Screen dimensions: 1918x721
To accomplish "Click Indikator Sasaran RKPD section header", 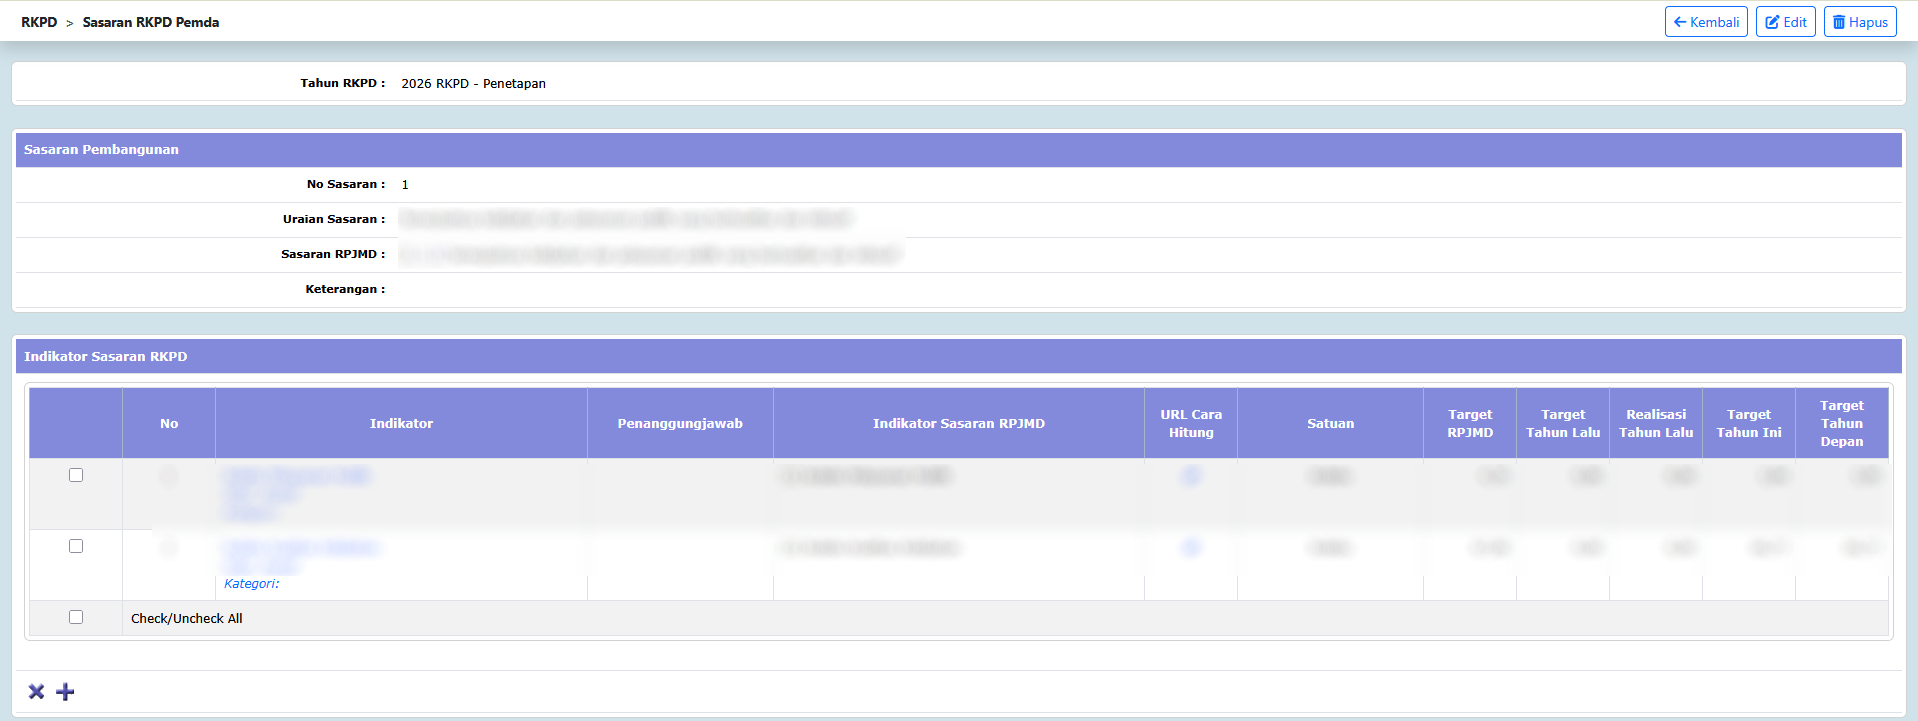I will 106,357.
